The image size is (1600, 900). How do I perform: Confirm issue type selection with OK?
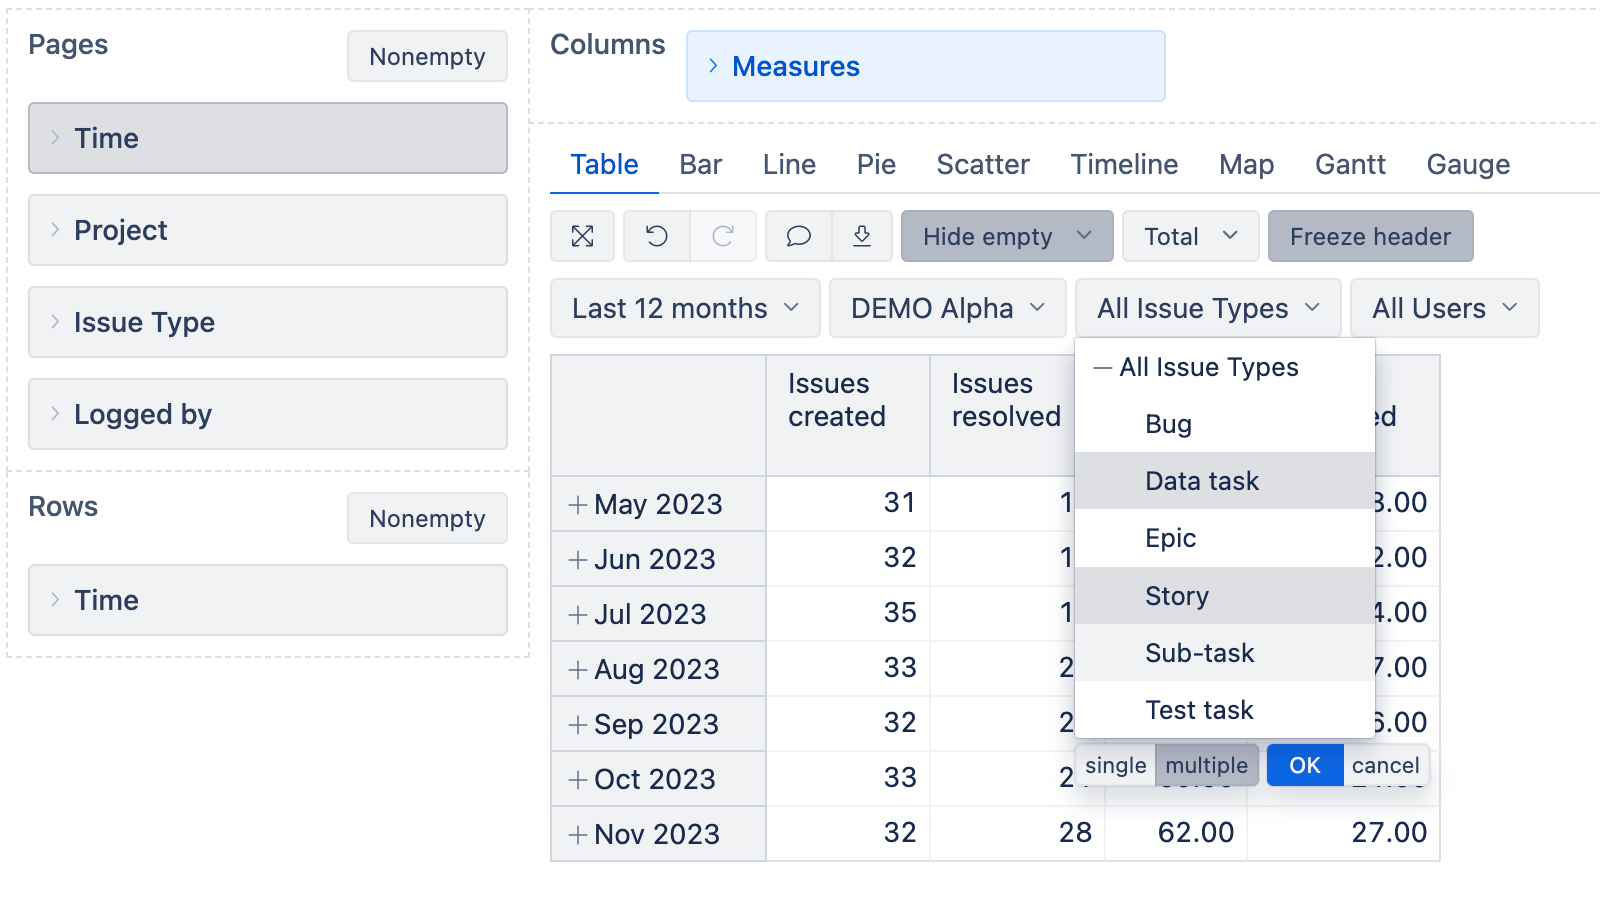[x=1304, y=765]
